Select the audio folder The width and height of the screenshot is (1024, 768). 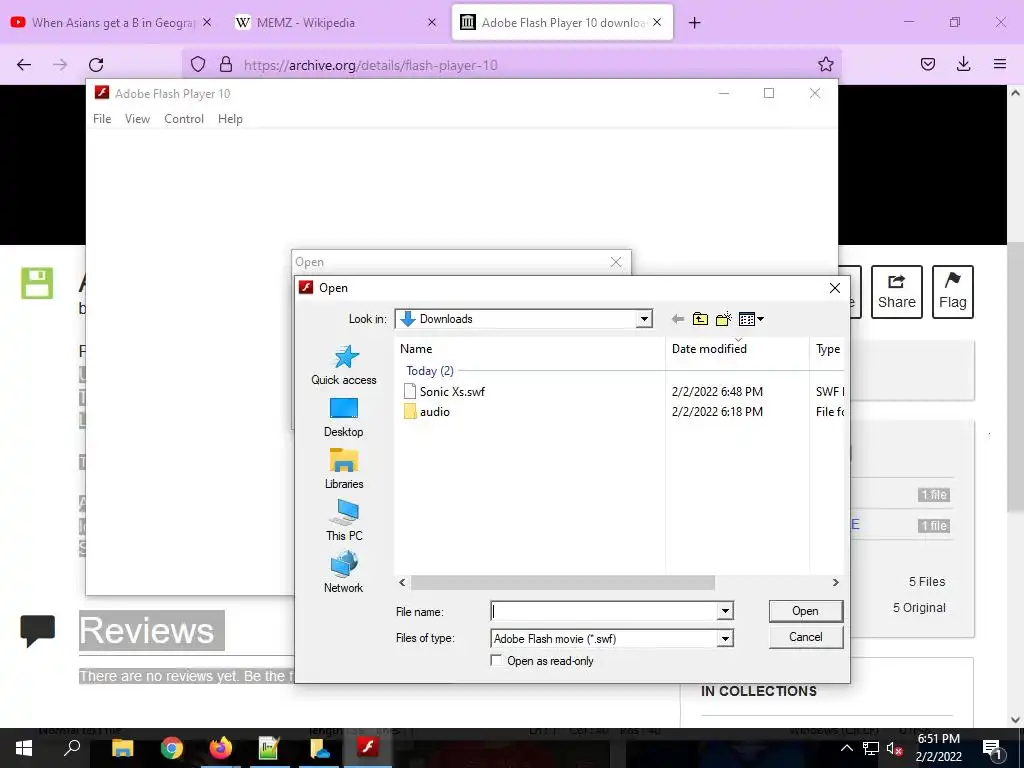pos(427,411)
